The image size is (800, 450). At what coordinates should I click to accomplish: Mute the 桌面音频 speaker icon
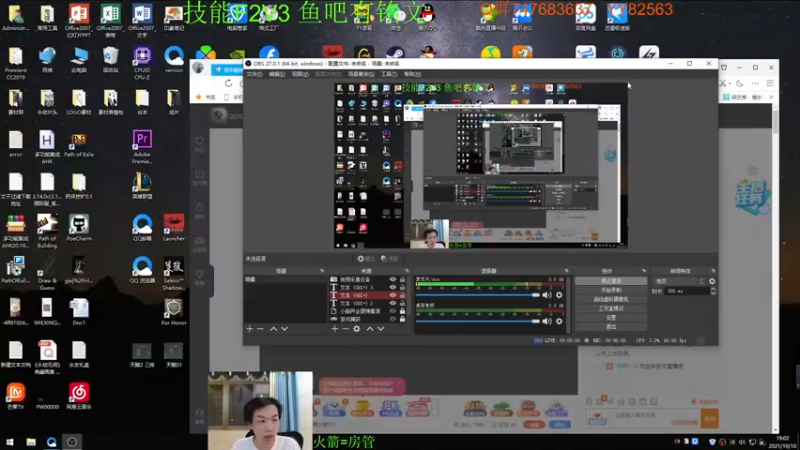pyautogui.click(x=547, y=321)
